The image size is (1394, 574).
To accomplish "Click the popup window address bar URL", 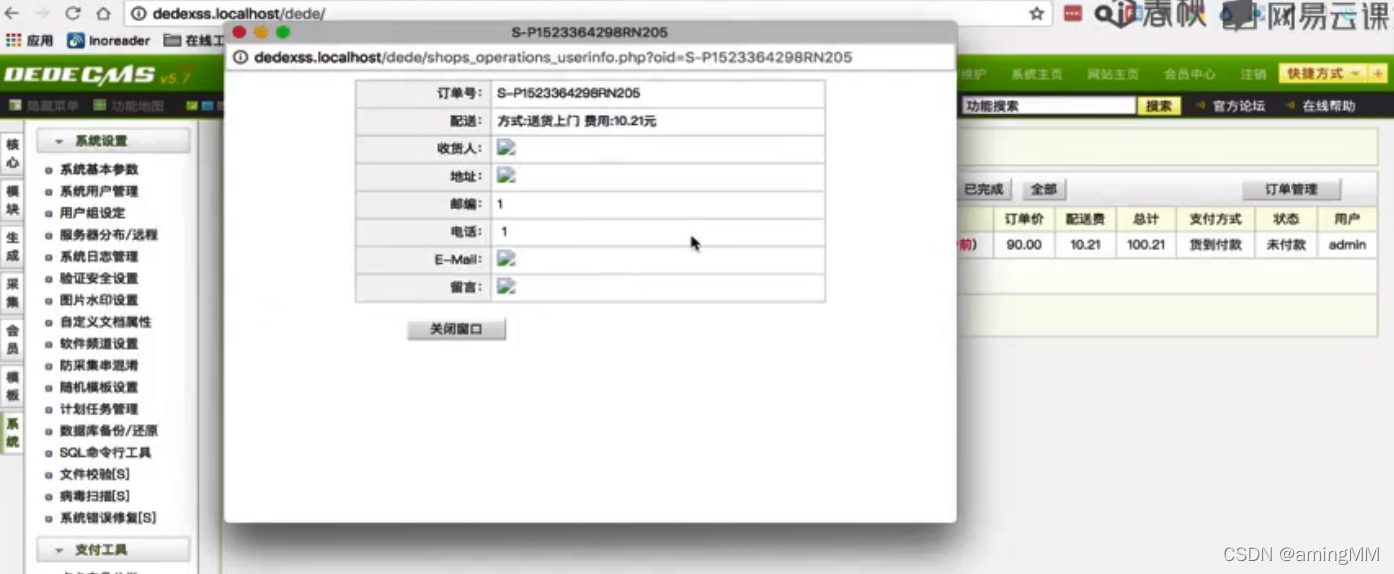I will click(553, 58).
